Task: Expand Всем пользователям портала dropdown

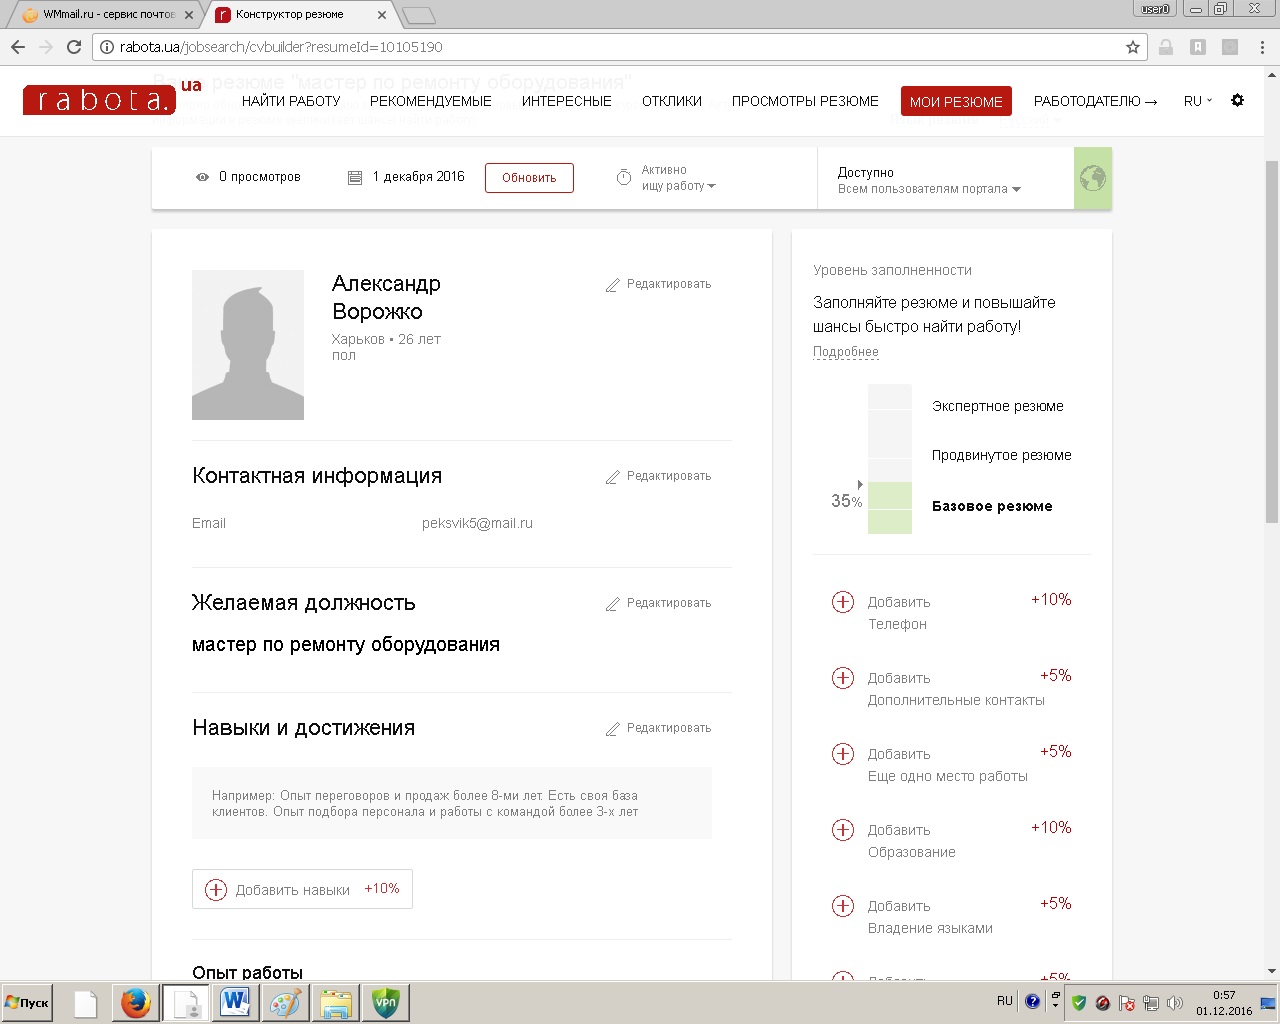Action: 929,189
